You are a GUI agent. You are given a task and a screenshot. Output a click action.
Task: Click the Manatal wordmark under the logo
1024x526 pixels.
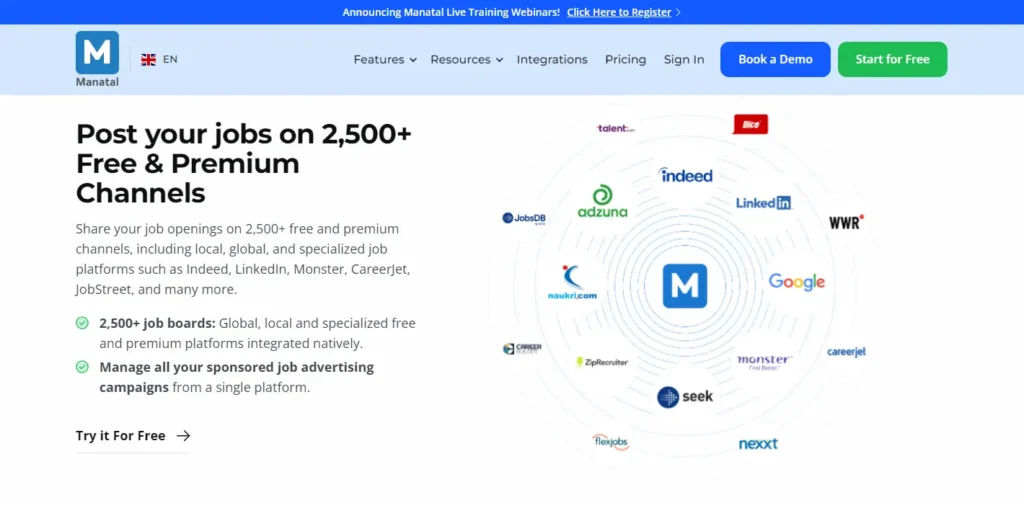tap(97, 82)
